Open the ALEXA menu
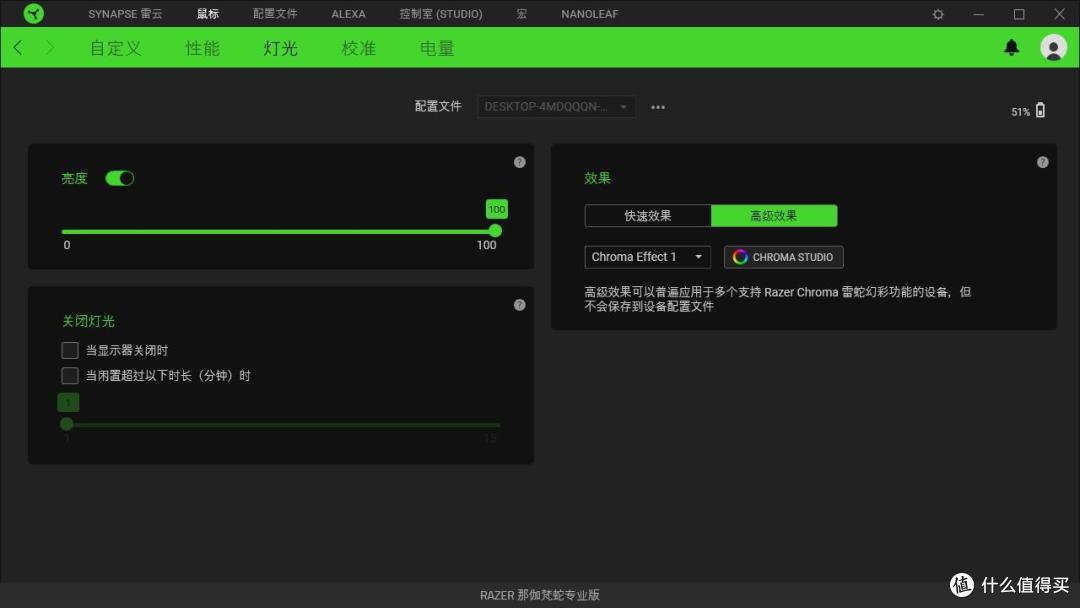1080x608 pixels. pyautogui.click(x=349, y=14)
